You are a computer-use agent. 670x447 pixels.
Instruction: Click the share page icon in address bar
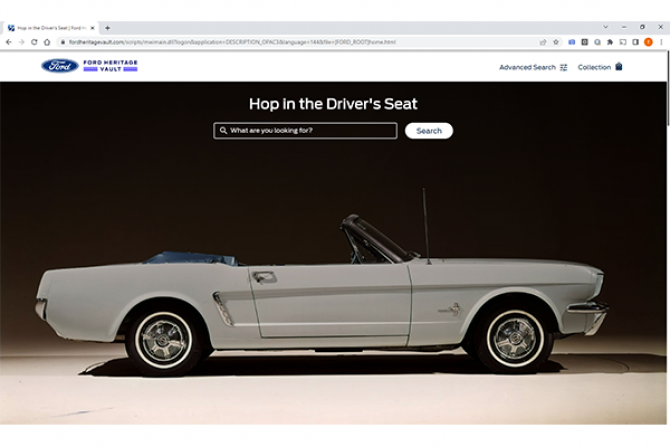pos(543,42)
